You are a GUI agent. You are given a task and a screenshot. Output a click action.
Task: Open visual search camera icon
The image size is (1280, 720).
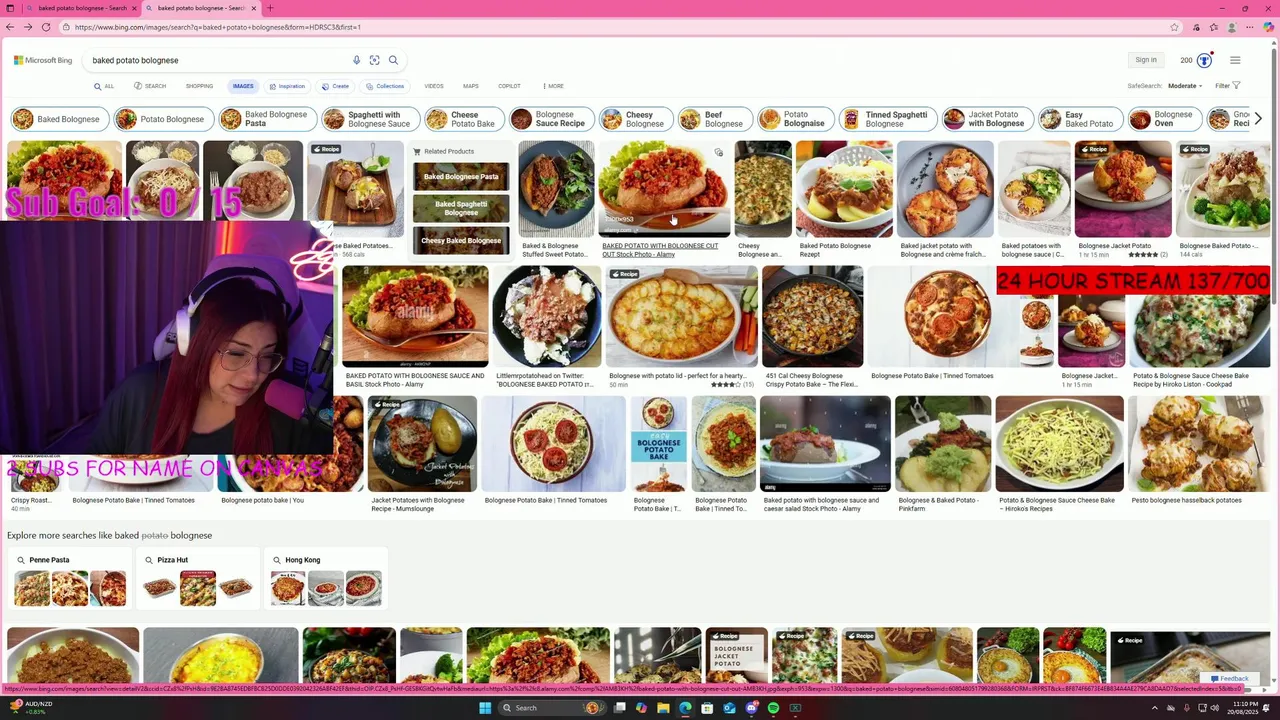click(x=374, y=60)
